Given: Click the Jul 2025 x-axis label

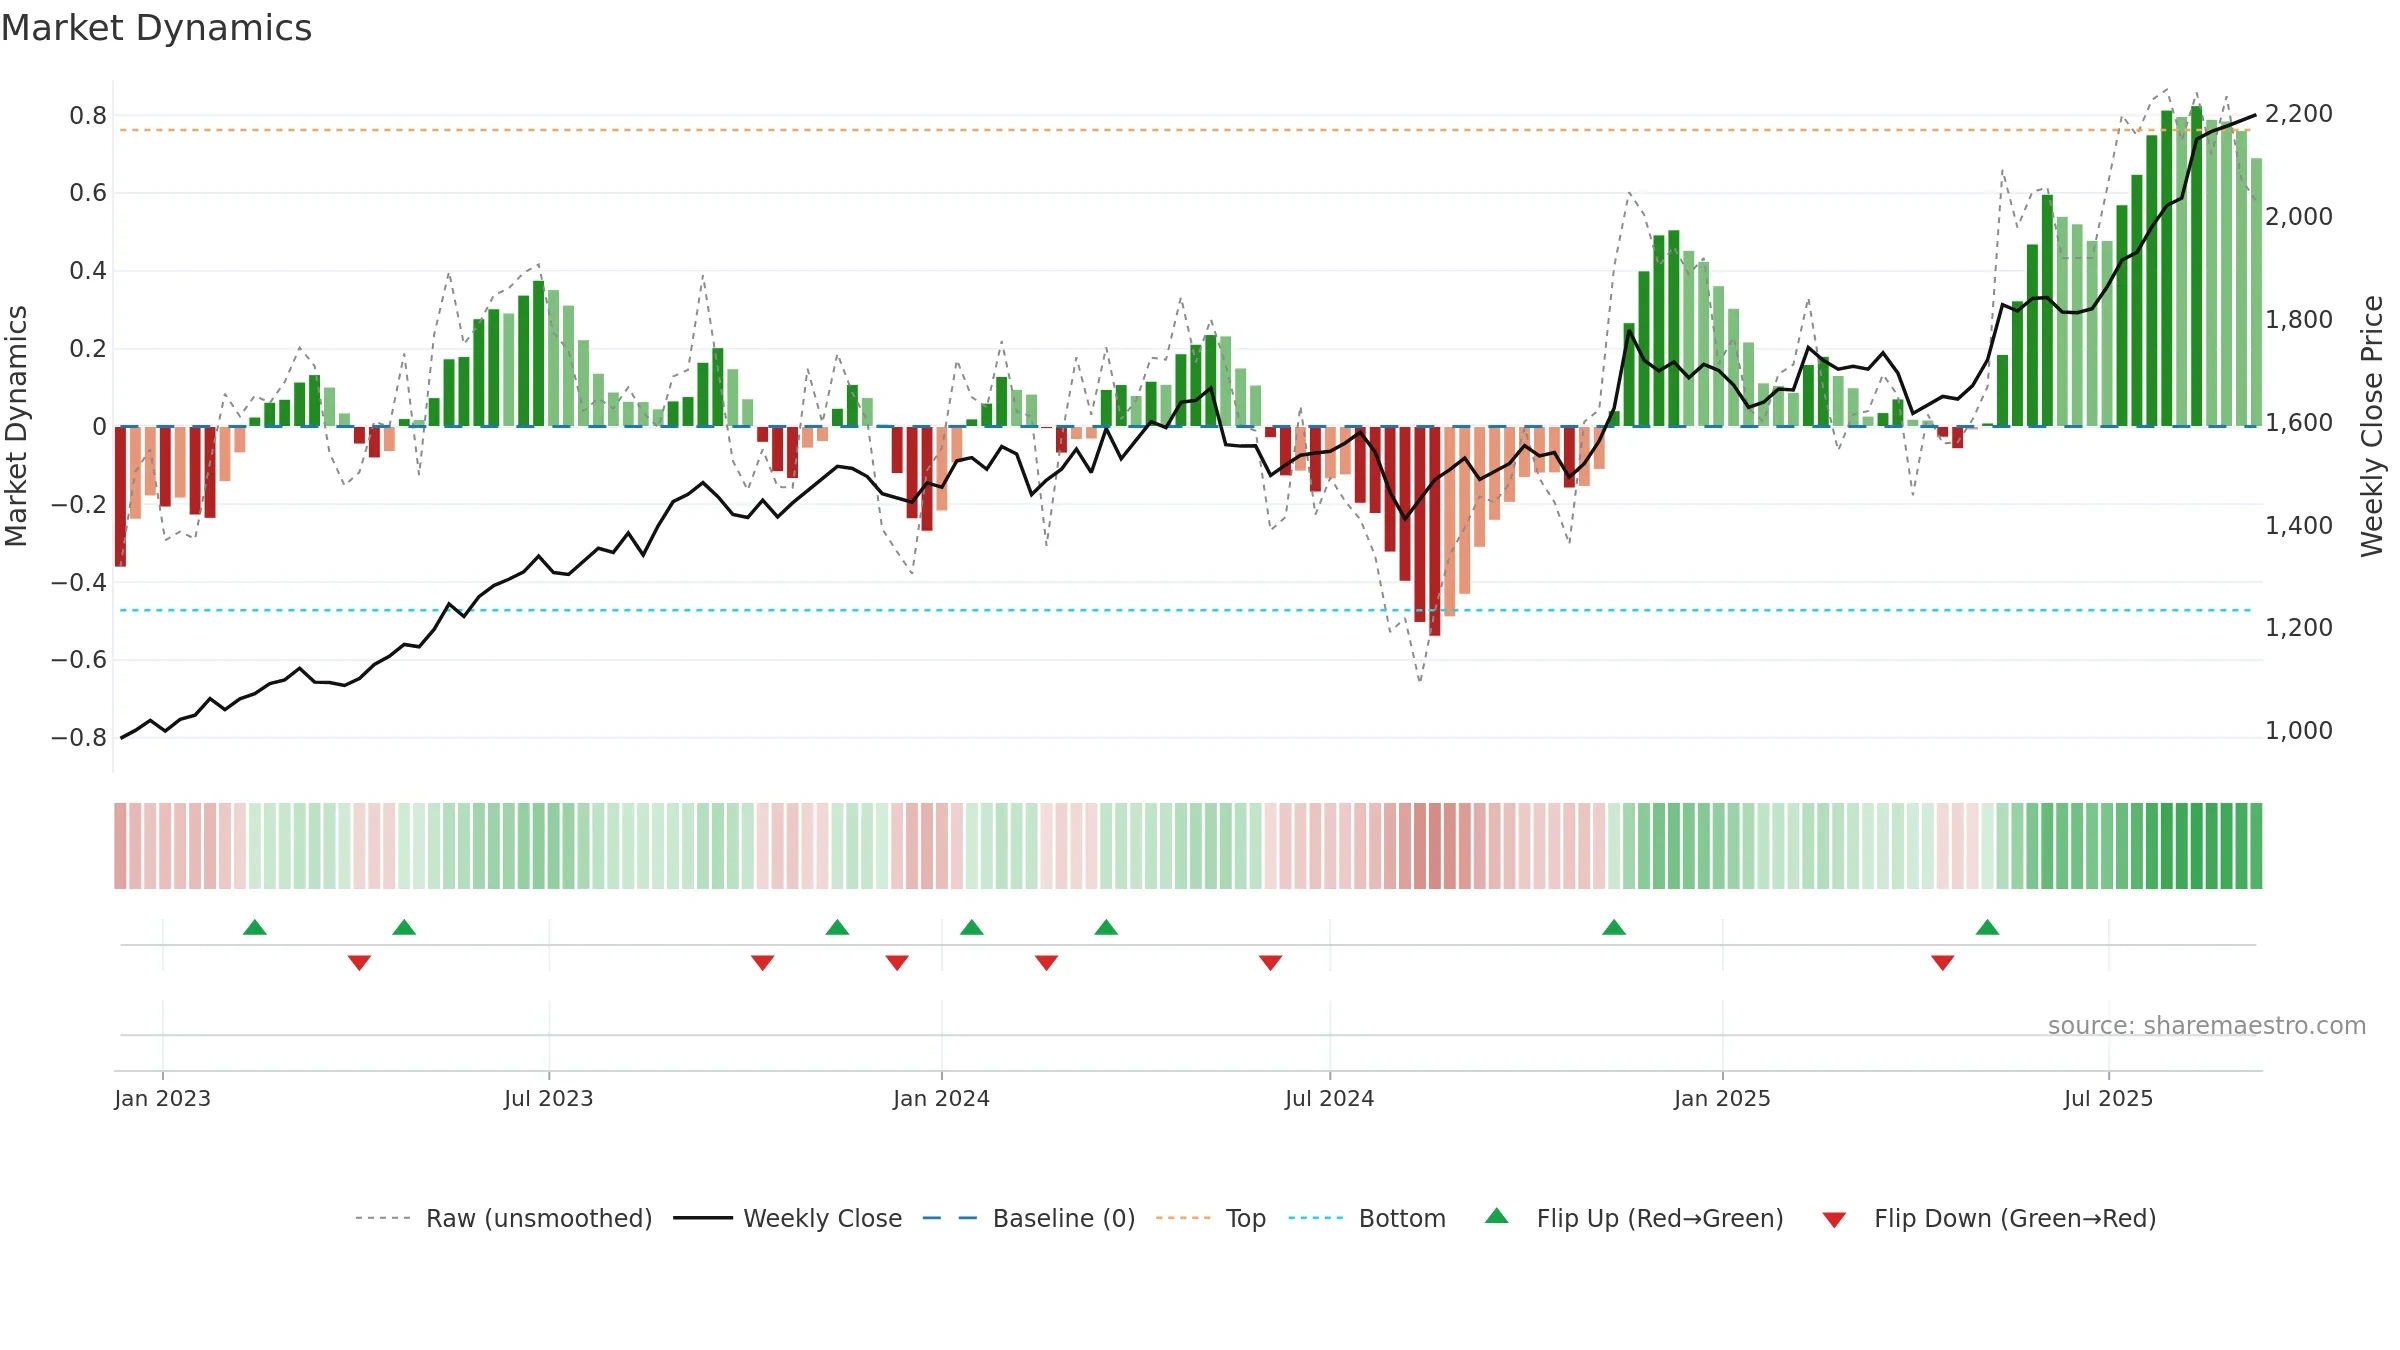Looking at the screenshot, I should pos(2109,1098).
